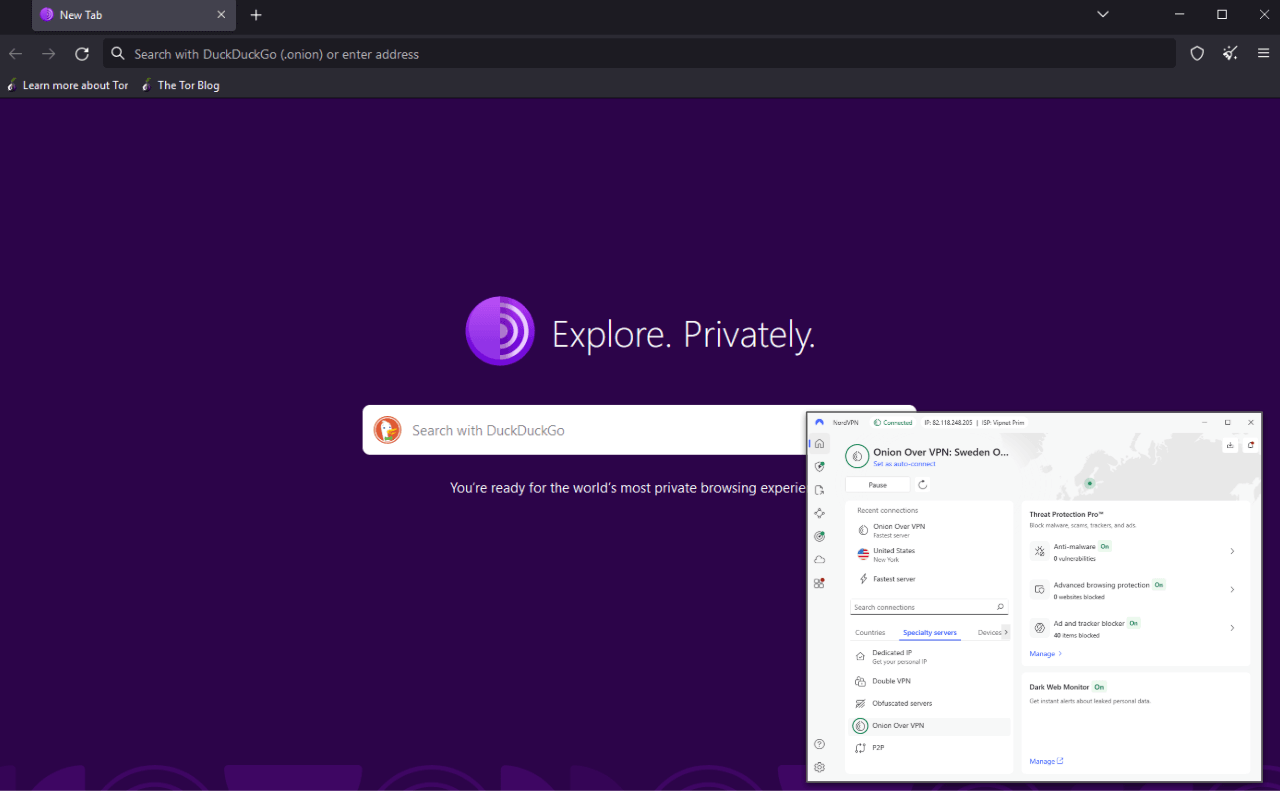Open the Meshnet file sharing sidebar icon
Image resolution: width=1280 pixels, height=791 pixels.
pos(819,489)
